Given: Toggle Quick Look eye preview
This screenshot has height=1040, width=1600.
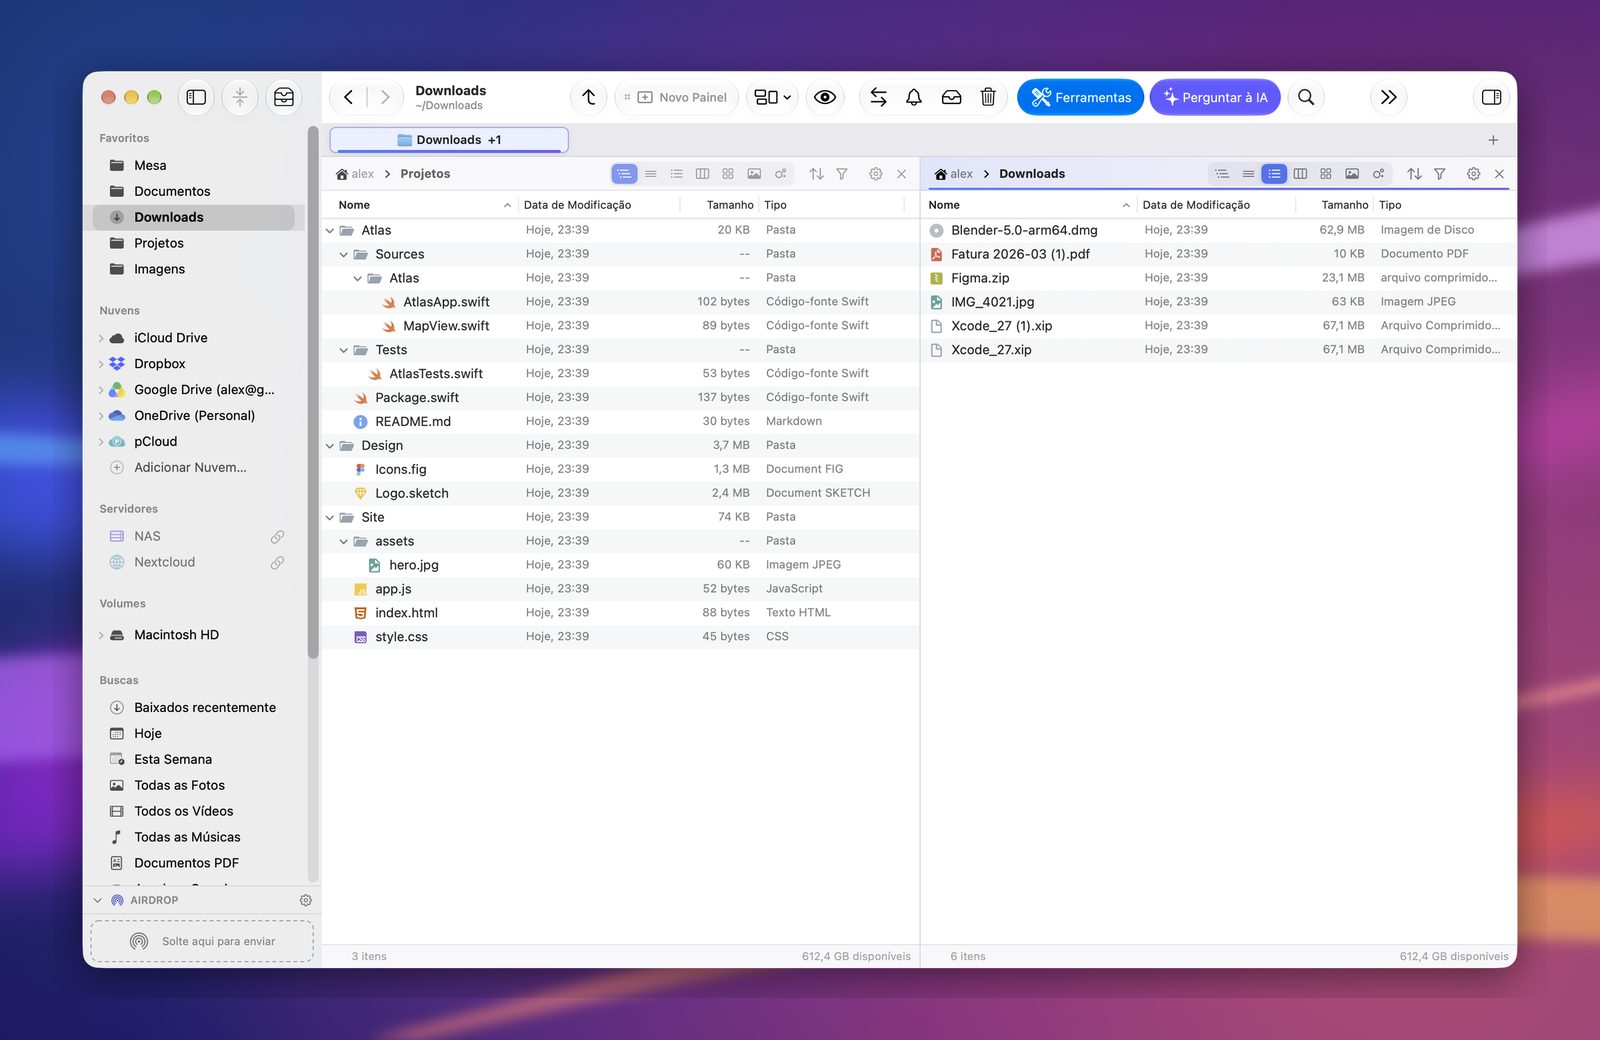Looking at the screenshot, I should pyautogui.click(x=825, y=97).
